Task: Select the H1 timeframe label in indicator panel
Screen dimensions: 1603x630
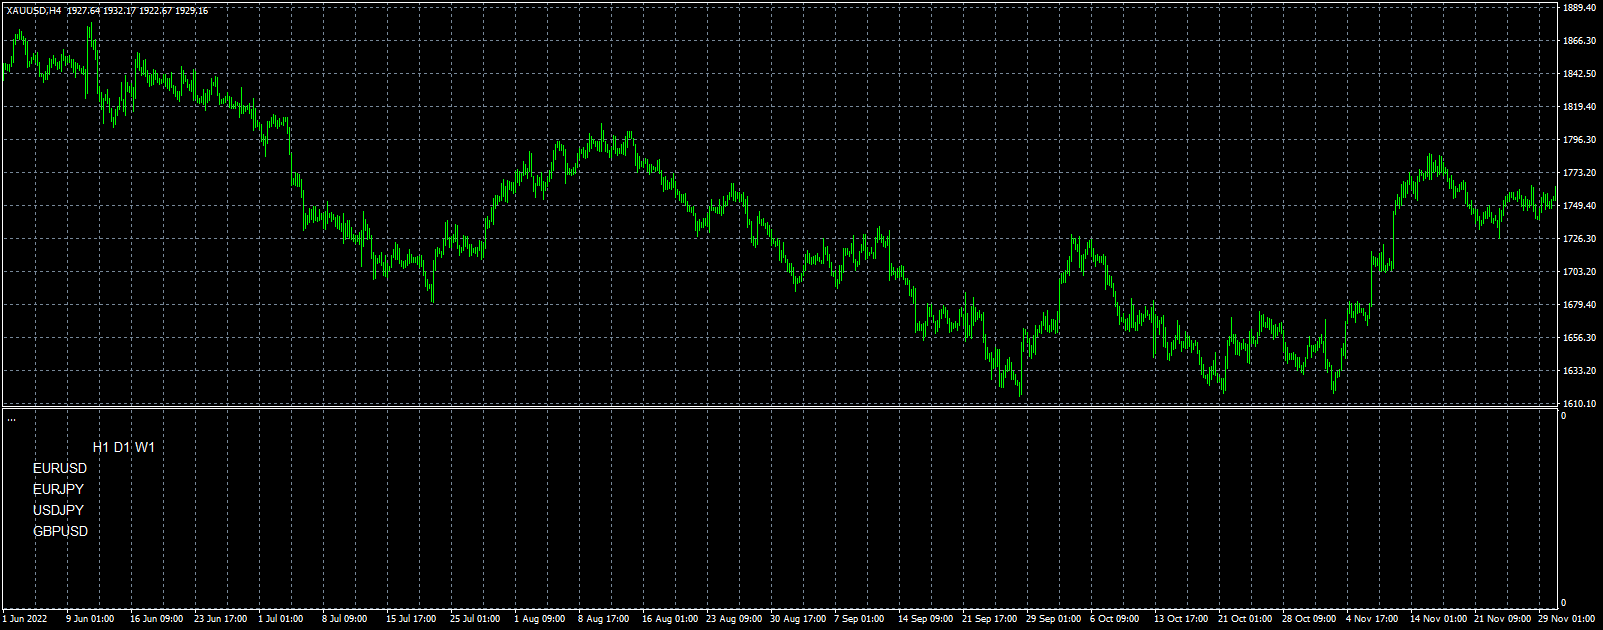Action: click(x=100, y=447)
